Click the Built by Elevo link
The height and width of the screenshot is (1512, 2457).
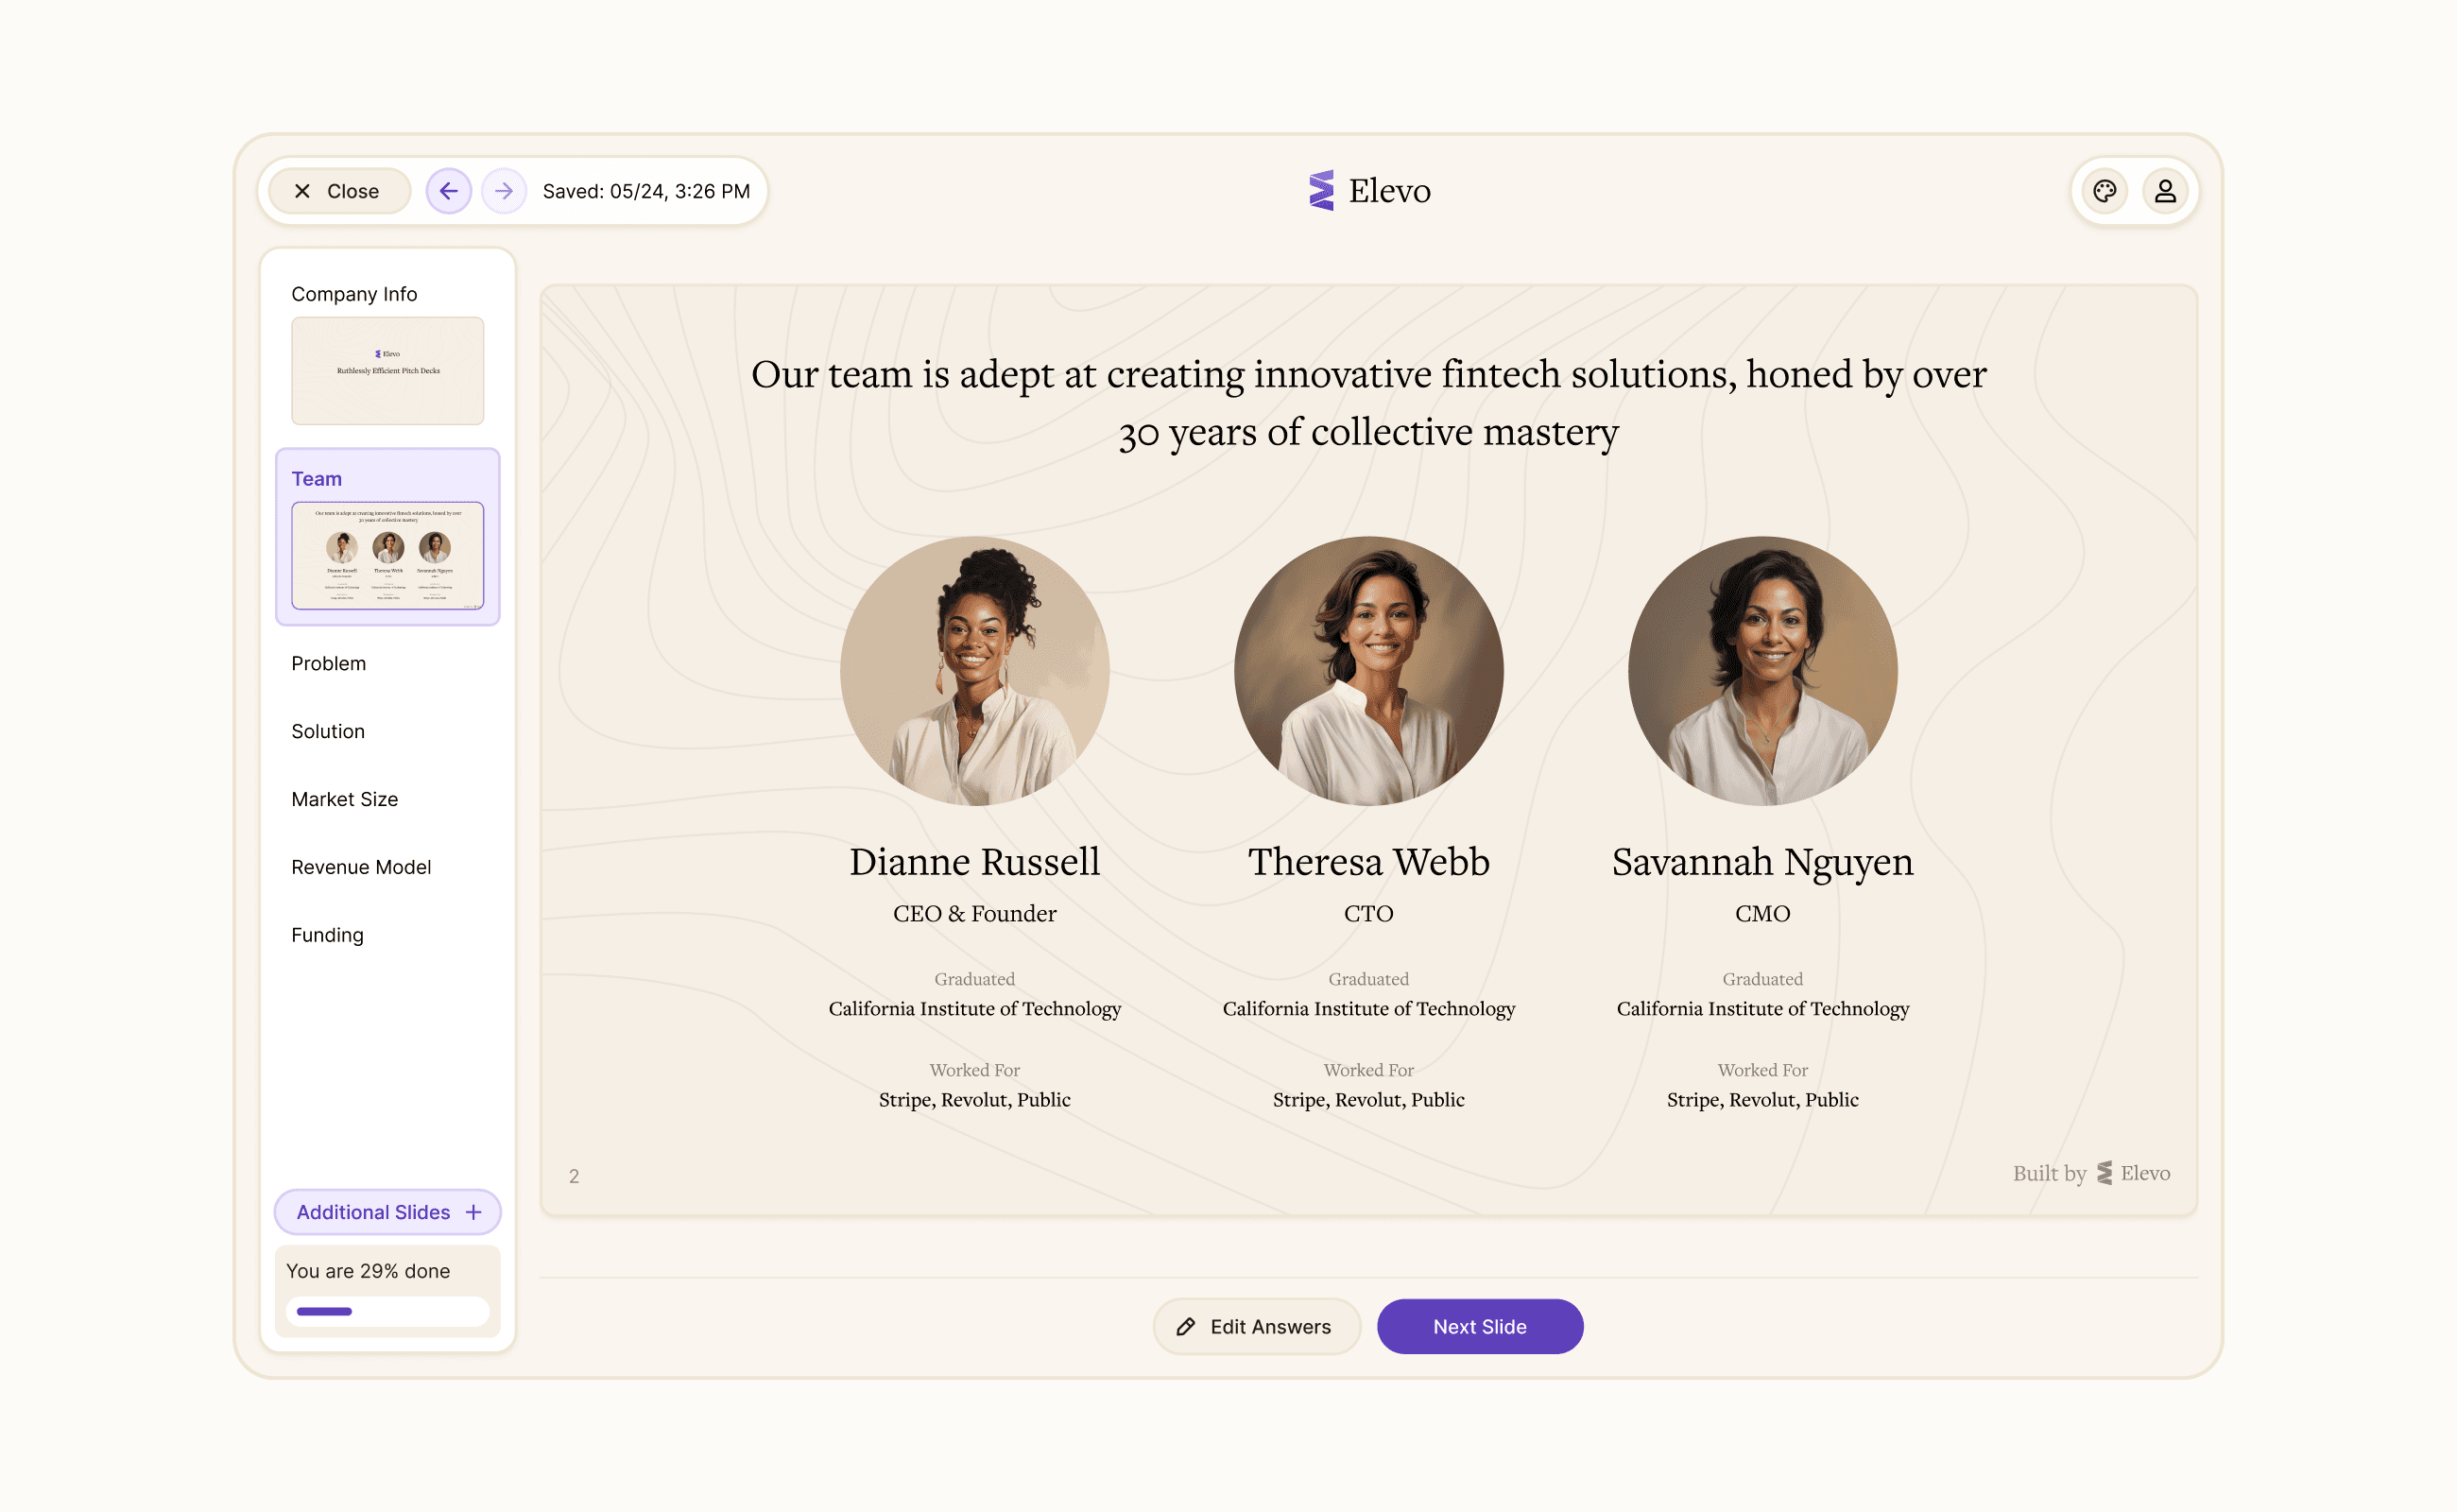(2090, 1173)
